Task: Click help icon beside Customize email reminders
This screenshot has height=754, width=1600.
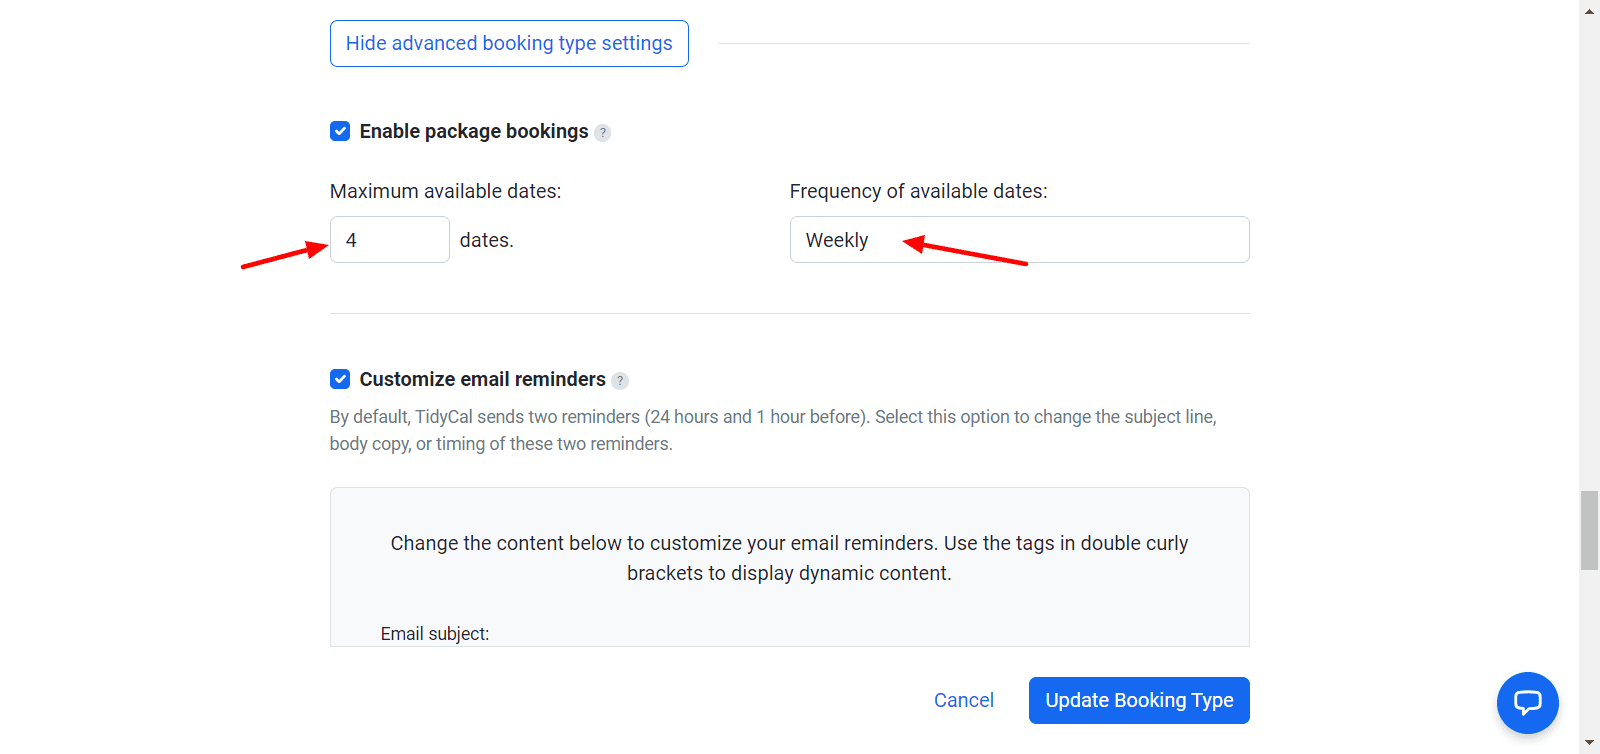Action: click(620, 380)
